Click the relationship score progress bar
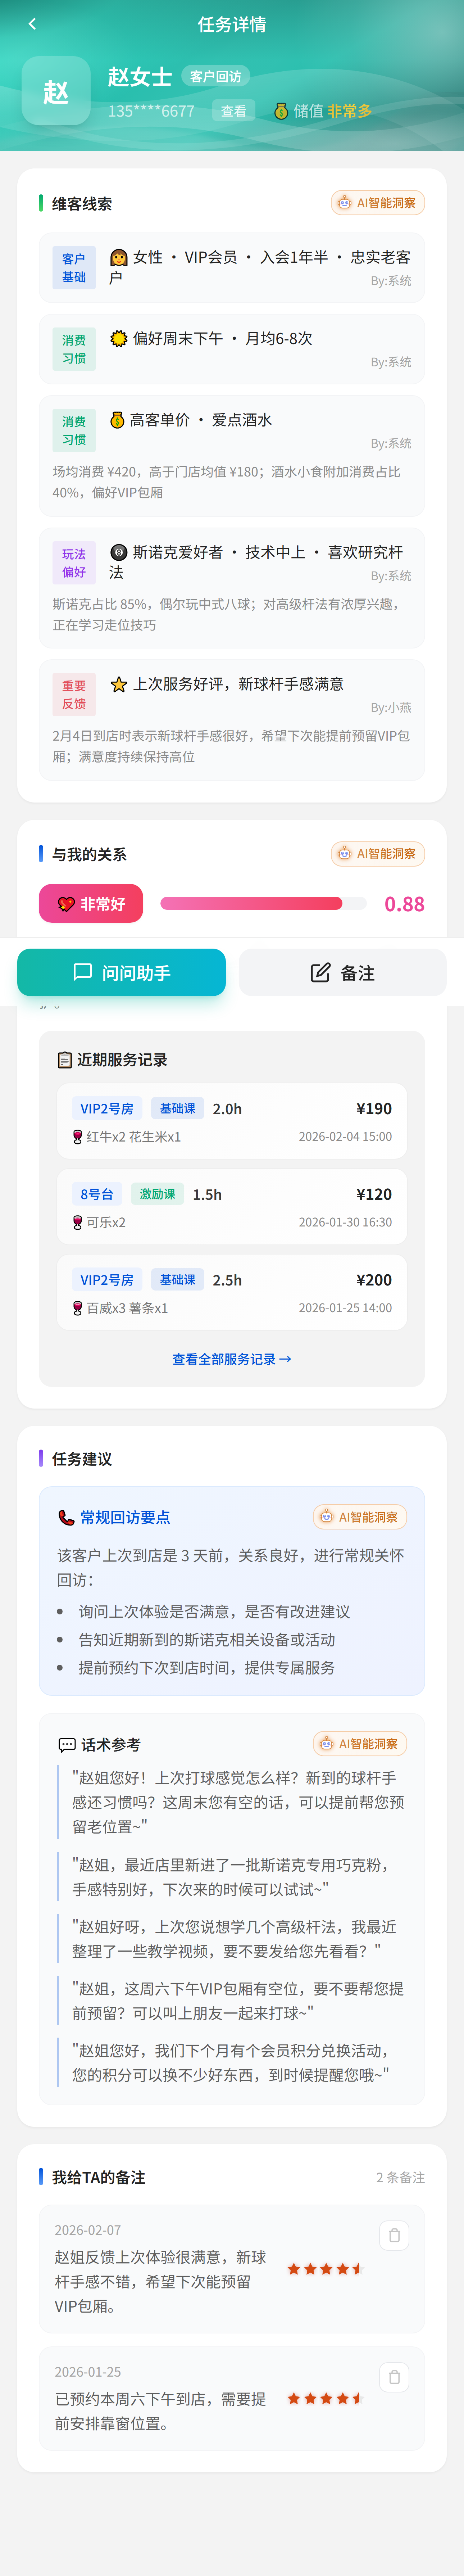This screenshot has width=464, height=2576. pos(251,904)
